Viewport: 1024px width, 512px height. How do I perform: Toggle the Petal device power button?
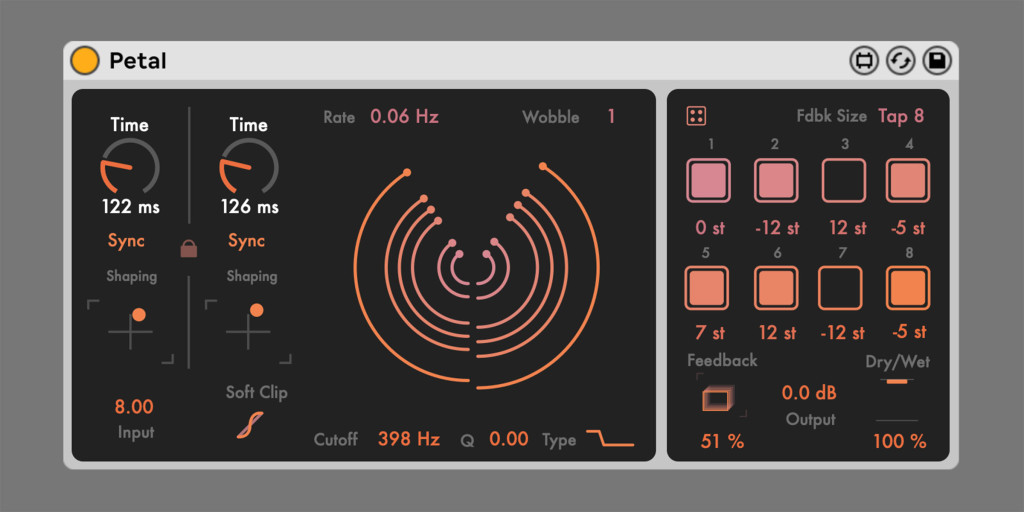pos(85,61)
